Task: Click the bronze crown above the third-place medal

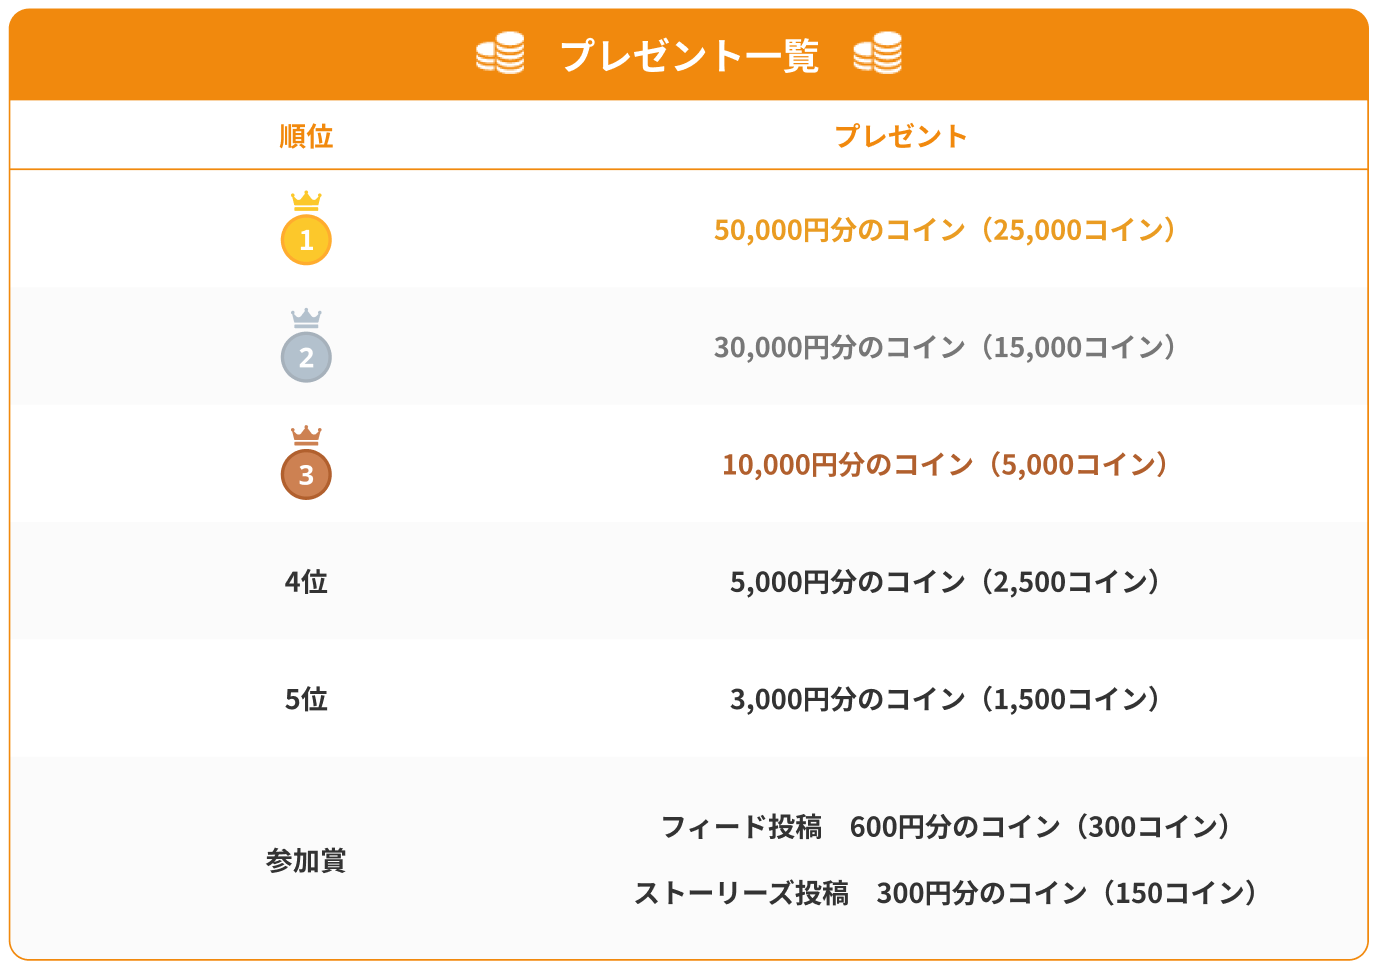Action: click(x=306, y=435)
